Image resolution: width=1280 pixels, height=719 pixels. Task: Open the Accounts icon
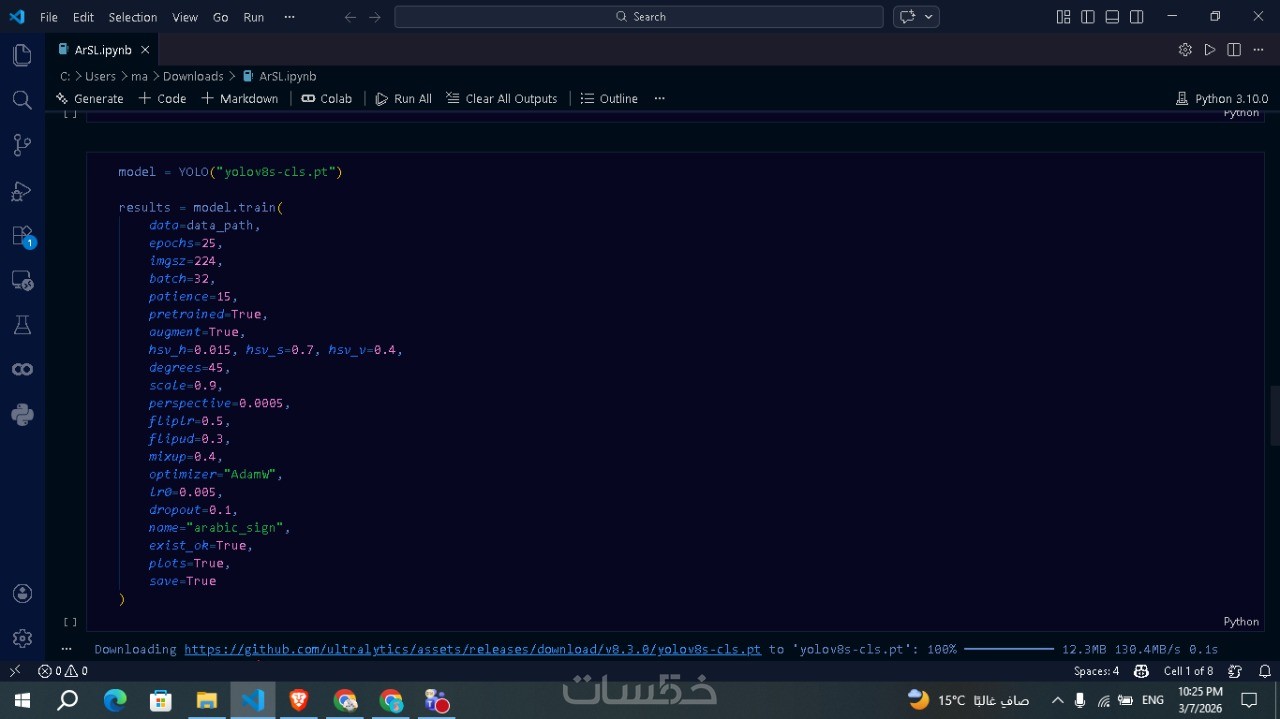(22, 594)
